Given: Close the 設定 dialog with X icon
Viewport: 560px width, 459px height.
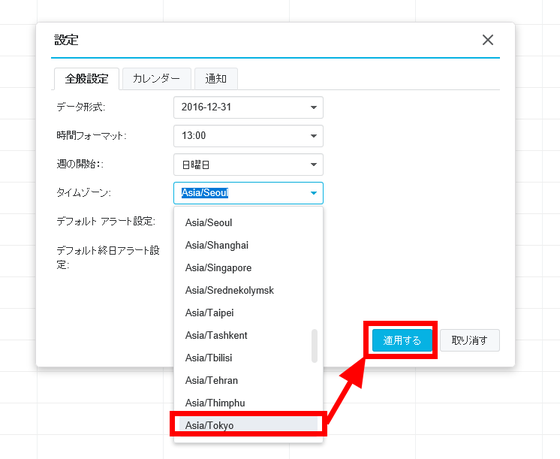Looking at the screenshot, I should pyautogui.click(x=488, y=40).
